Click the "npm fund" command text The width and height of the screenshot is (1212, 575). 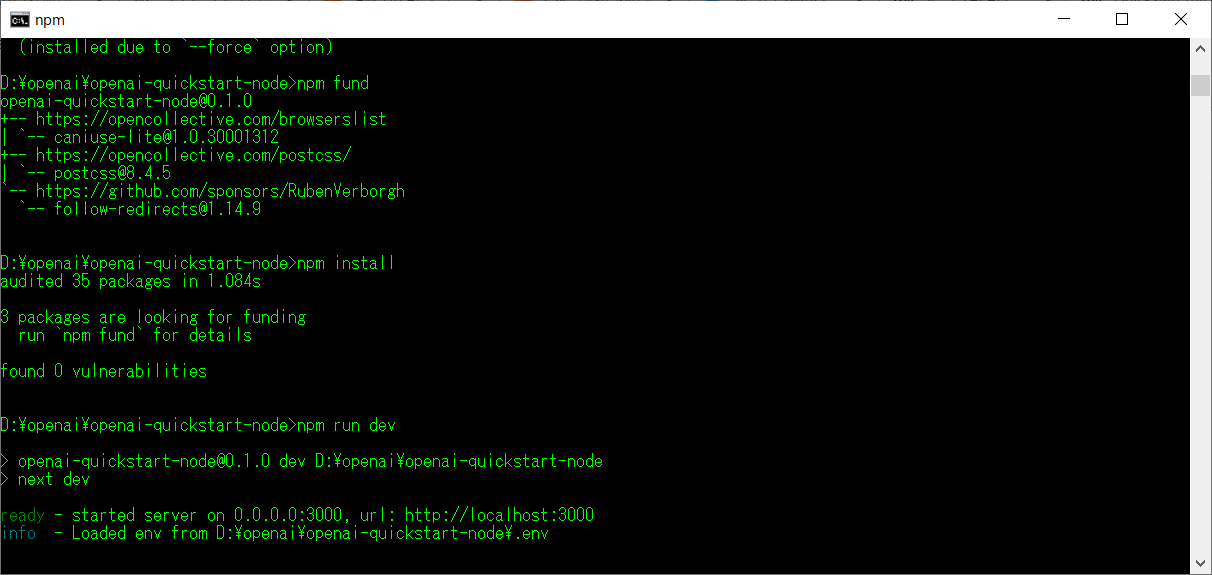click(333, 83)
